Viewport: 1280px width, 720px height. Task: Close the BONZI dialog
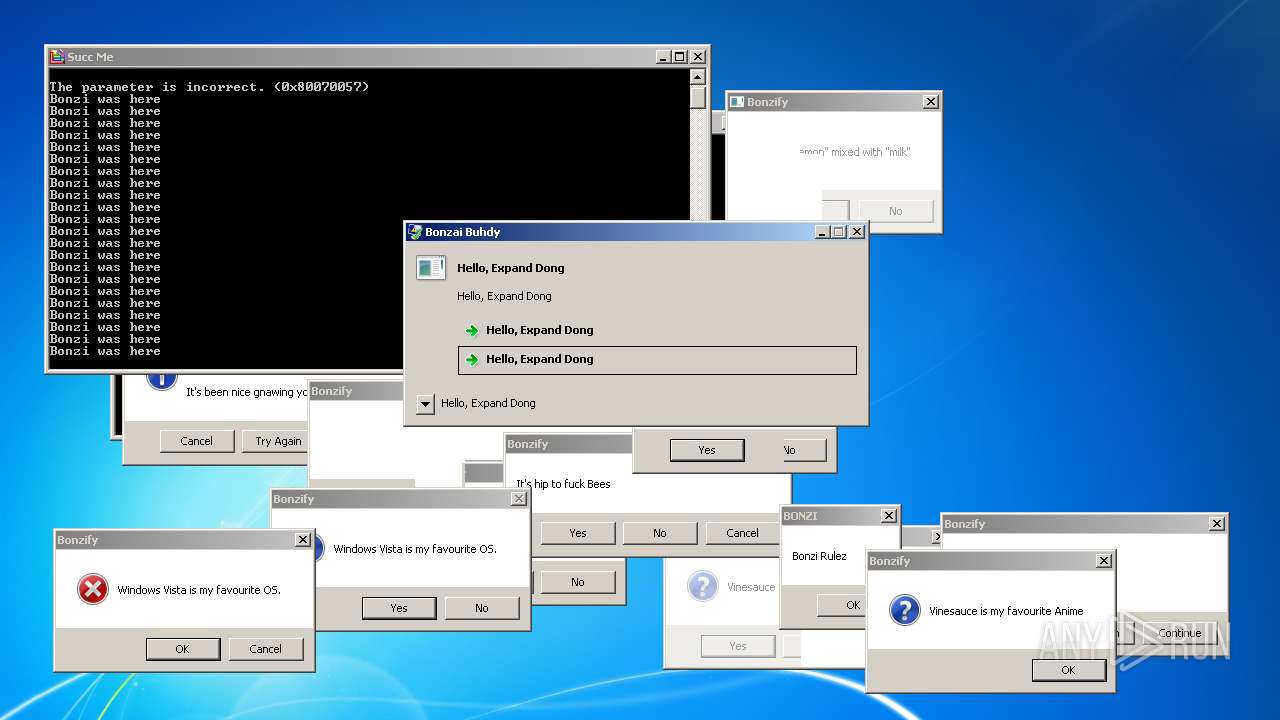point(888,516)
